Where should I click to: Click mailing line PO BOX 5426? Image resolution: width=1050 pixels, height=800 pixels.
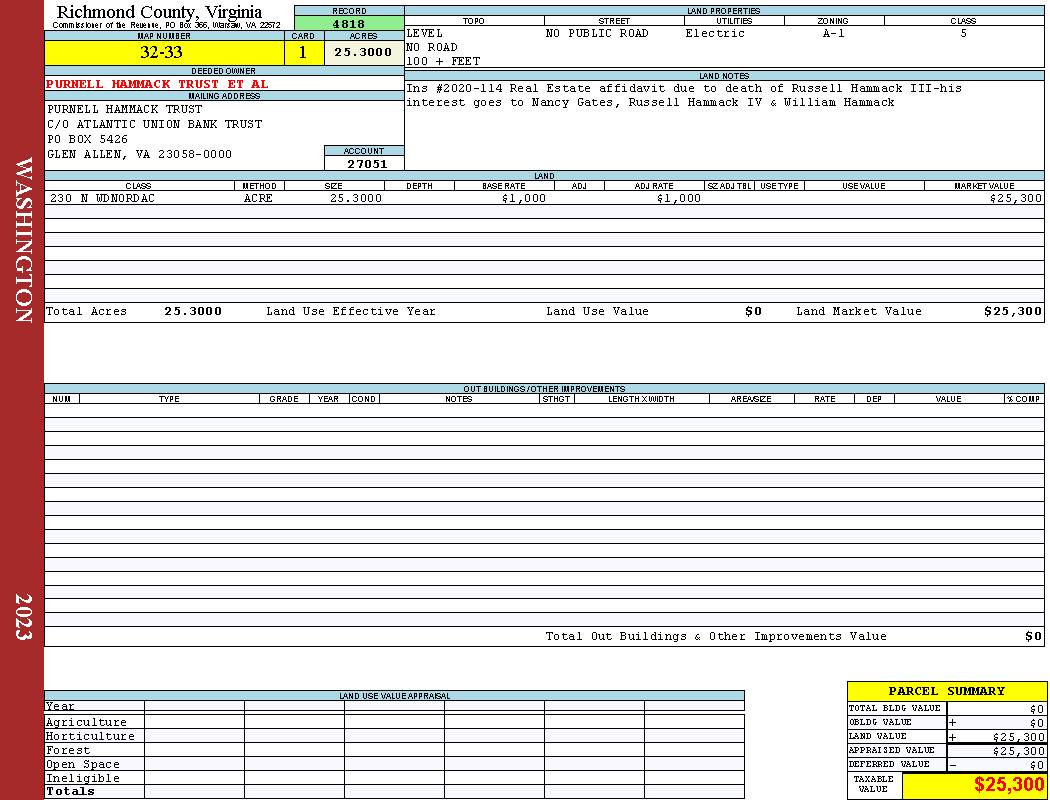pos(87,139)
